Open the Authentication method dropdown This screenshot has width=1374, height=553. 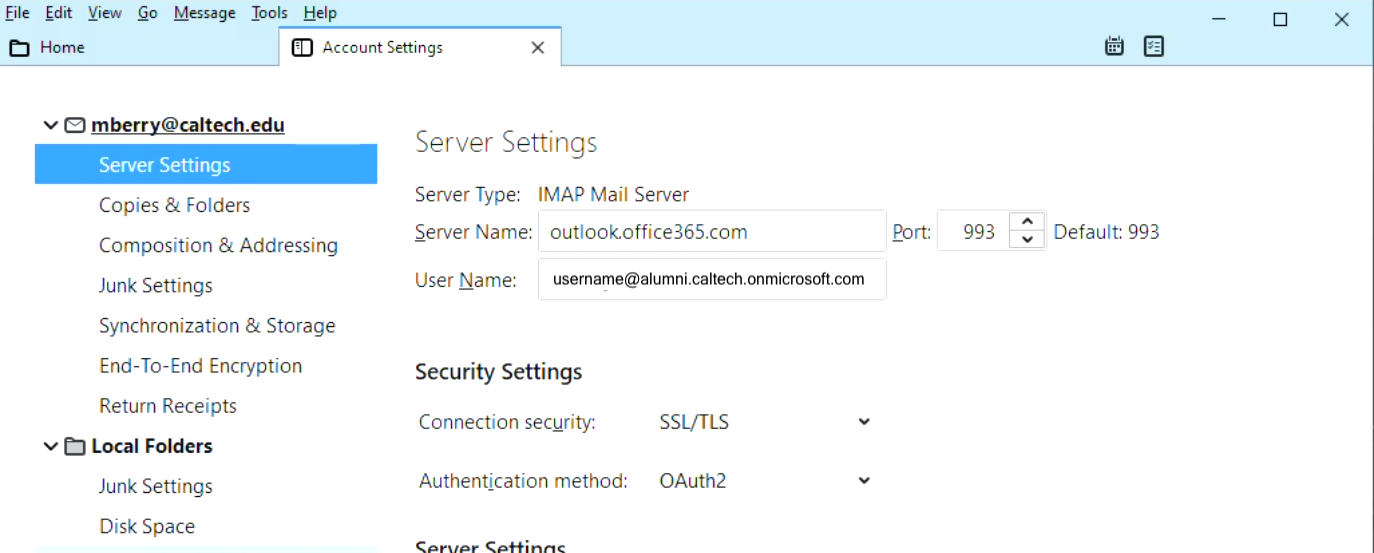coord(764,481)
